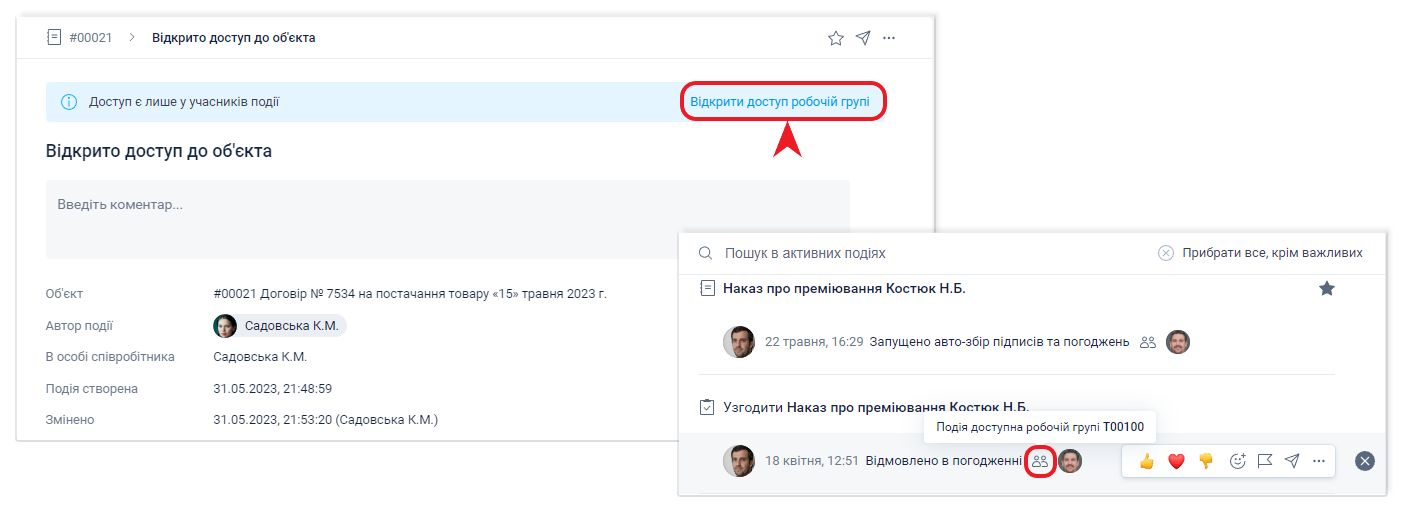Click the send icon in the reaction toolbar
This screenshot has width=1407, height=515.
point(1292,461)
